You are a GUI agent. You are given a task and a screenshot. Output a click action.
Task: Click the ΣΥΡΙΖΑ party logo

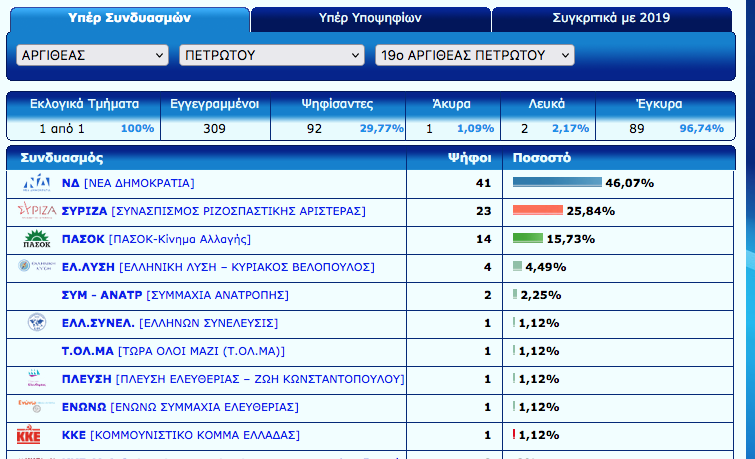(x=37, y=211)
